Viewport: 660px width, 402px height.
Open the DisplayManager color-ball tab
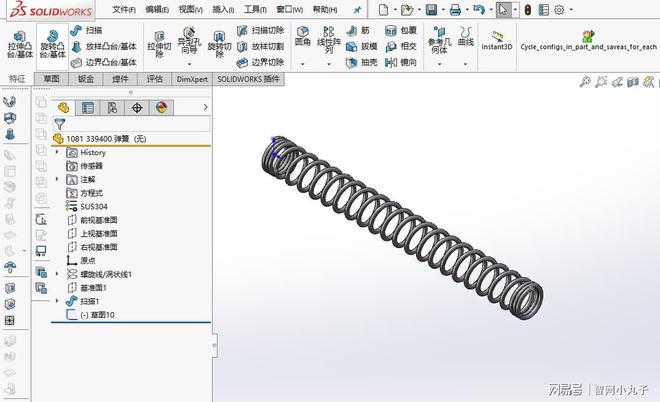tap(161, 108)
